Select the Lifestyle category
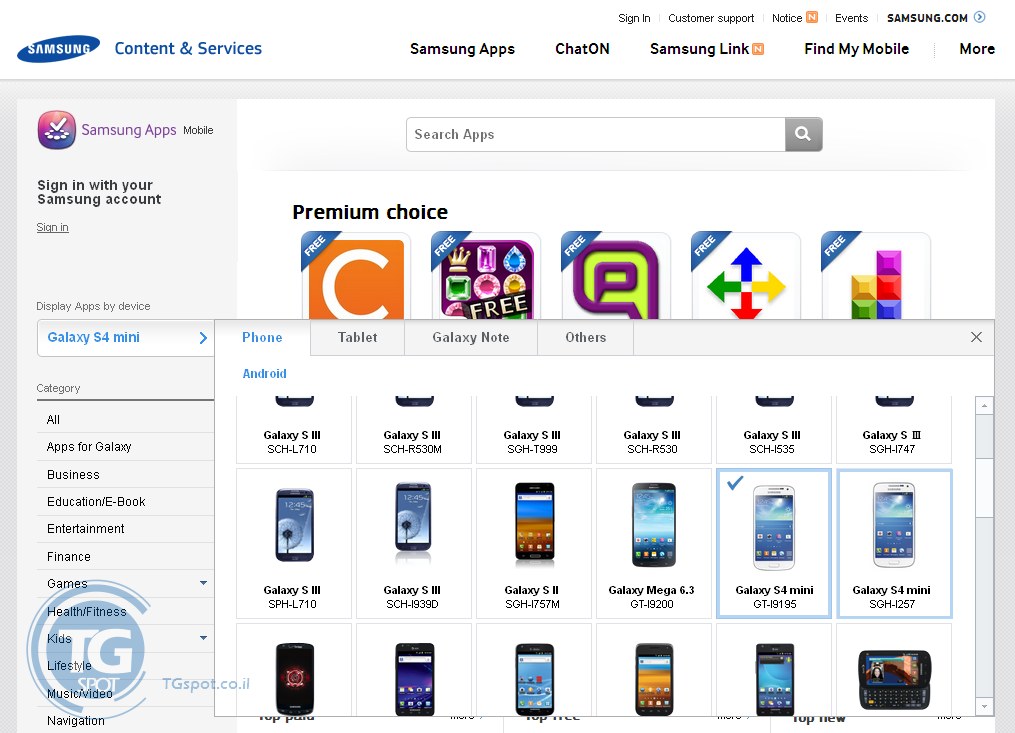 (125, 666)
